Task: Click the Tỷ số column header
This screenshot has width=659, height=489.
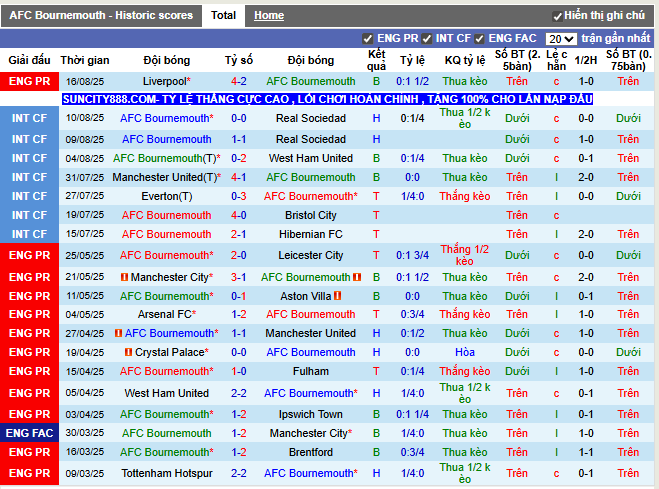Action: 239,60
